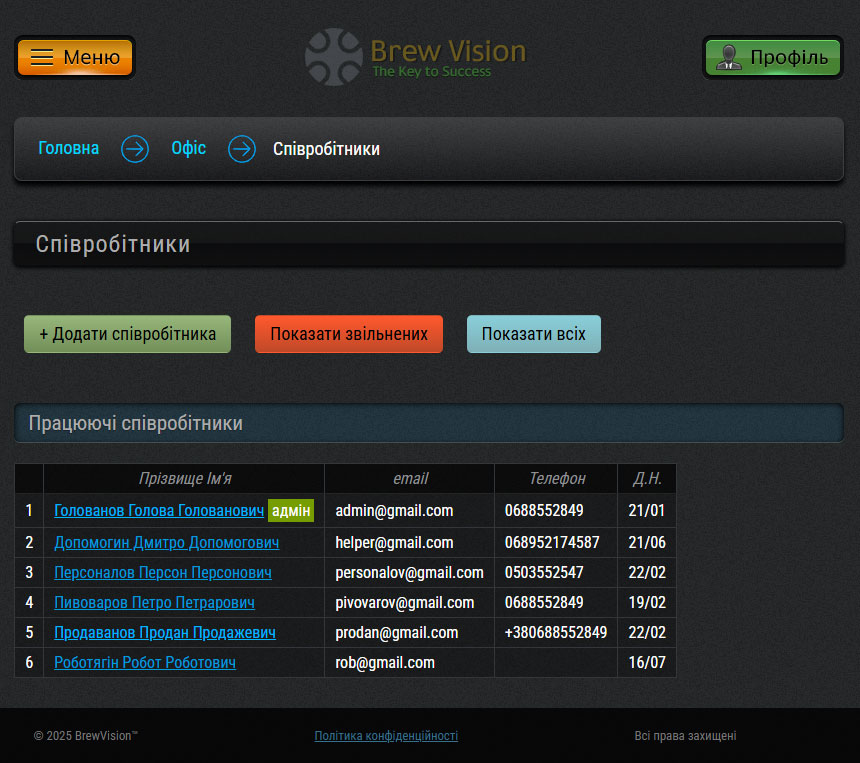
Task: Open the green Профіль user button
Action: click(773, 57)
